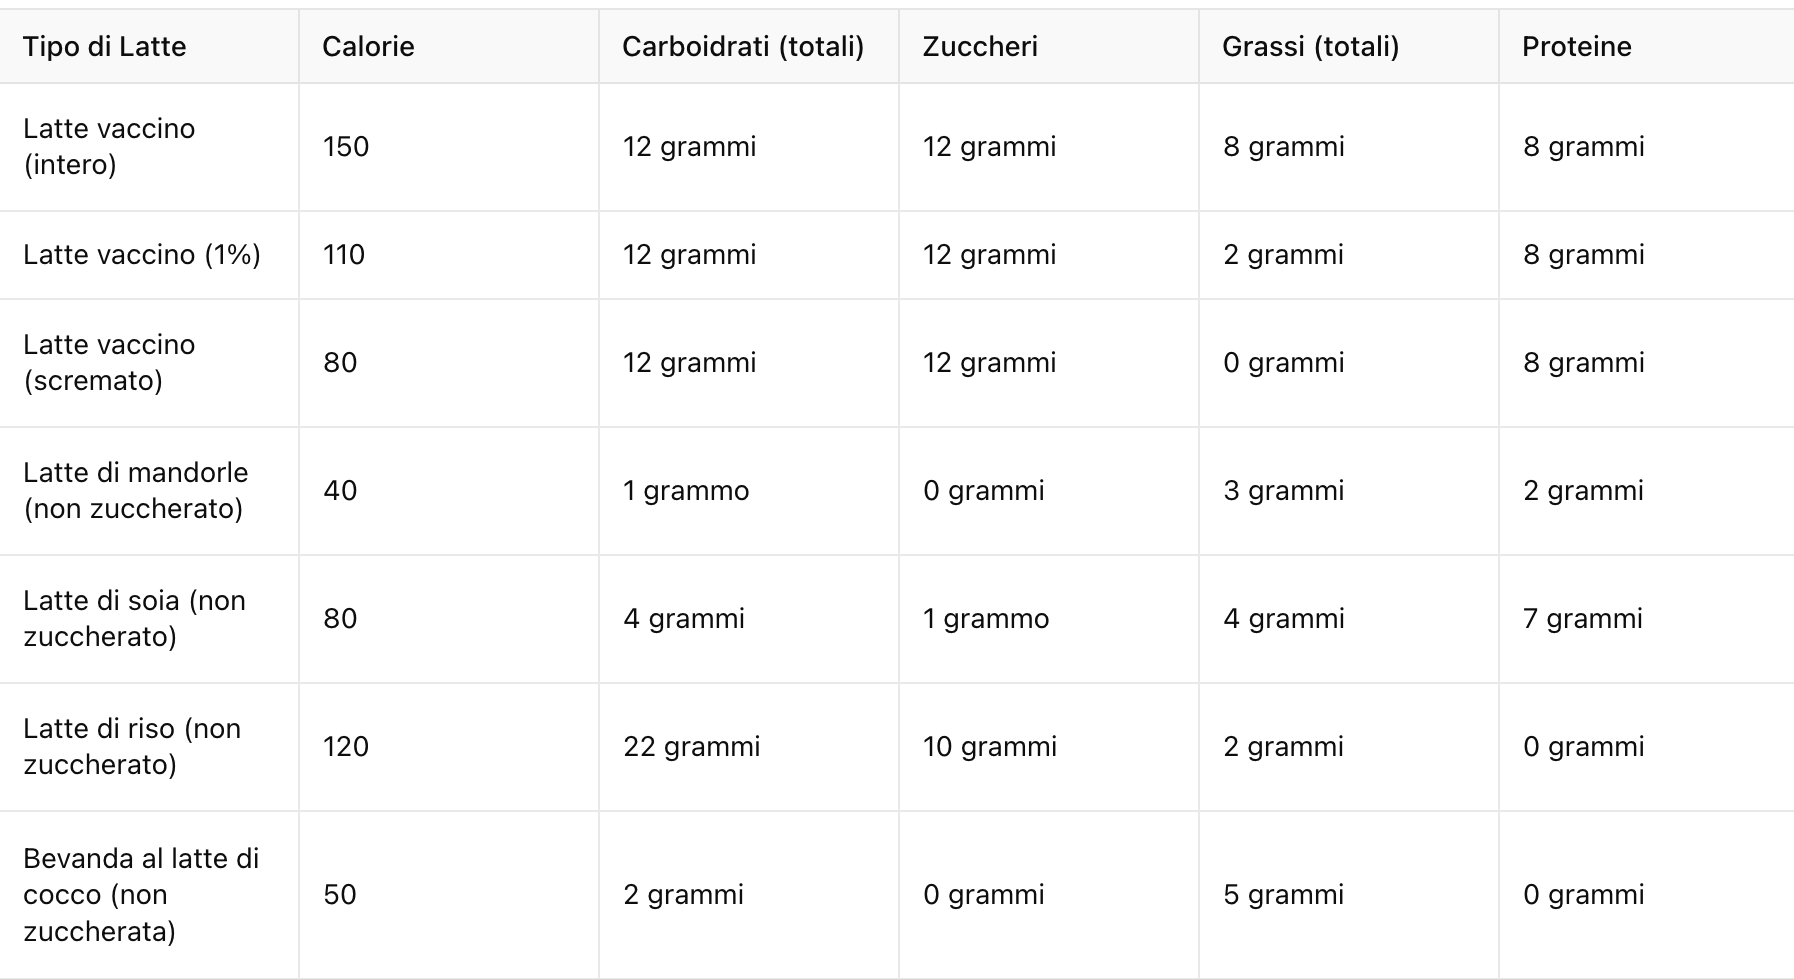The height and width of the screenshot is (979, 1794).
Task: Select the "5 grammi" fat cell
Action: coord(1283,895)
